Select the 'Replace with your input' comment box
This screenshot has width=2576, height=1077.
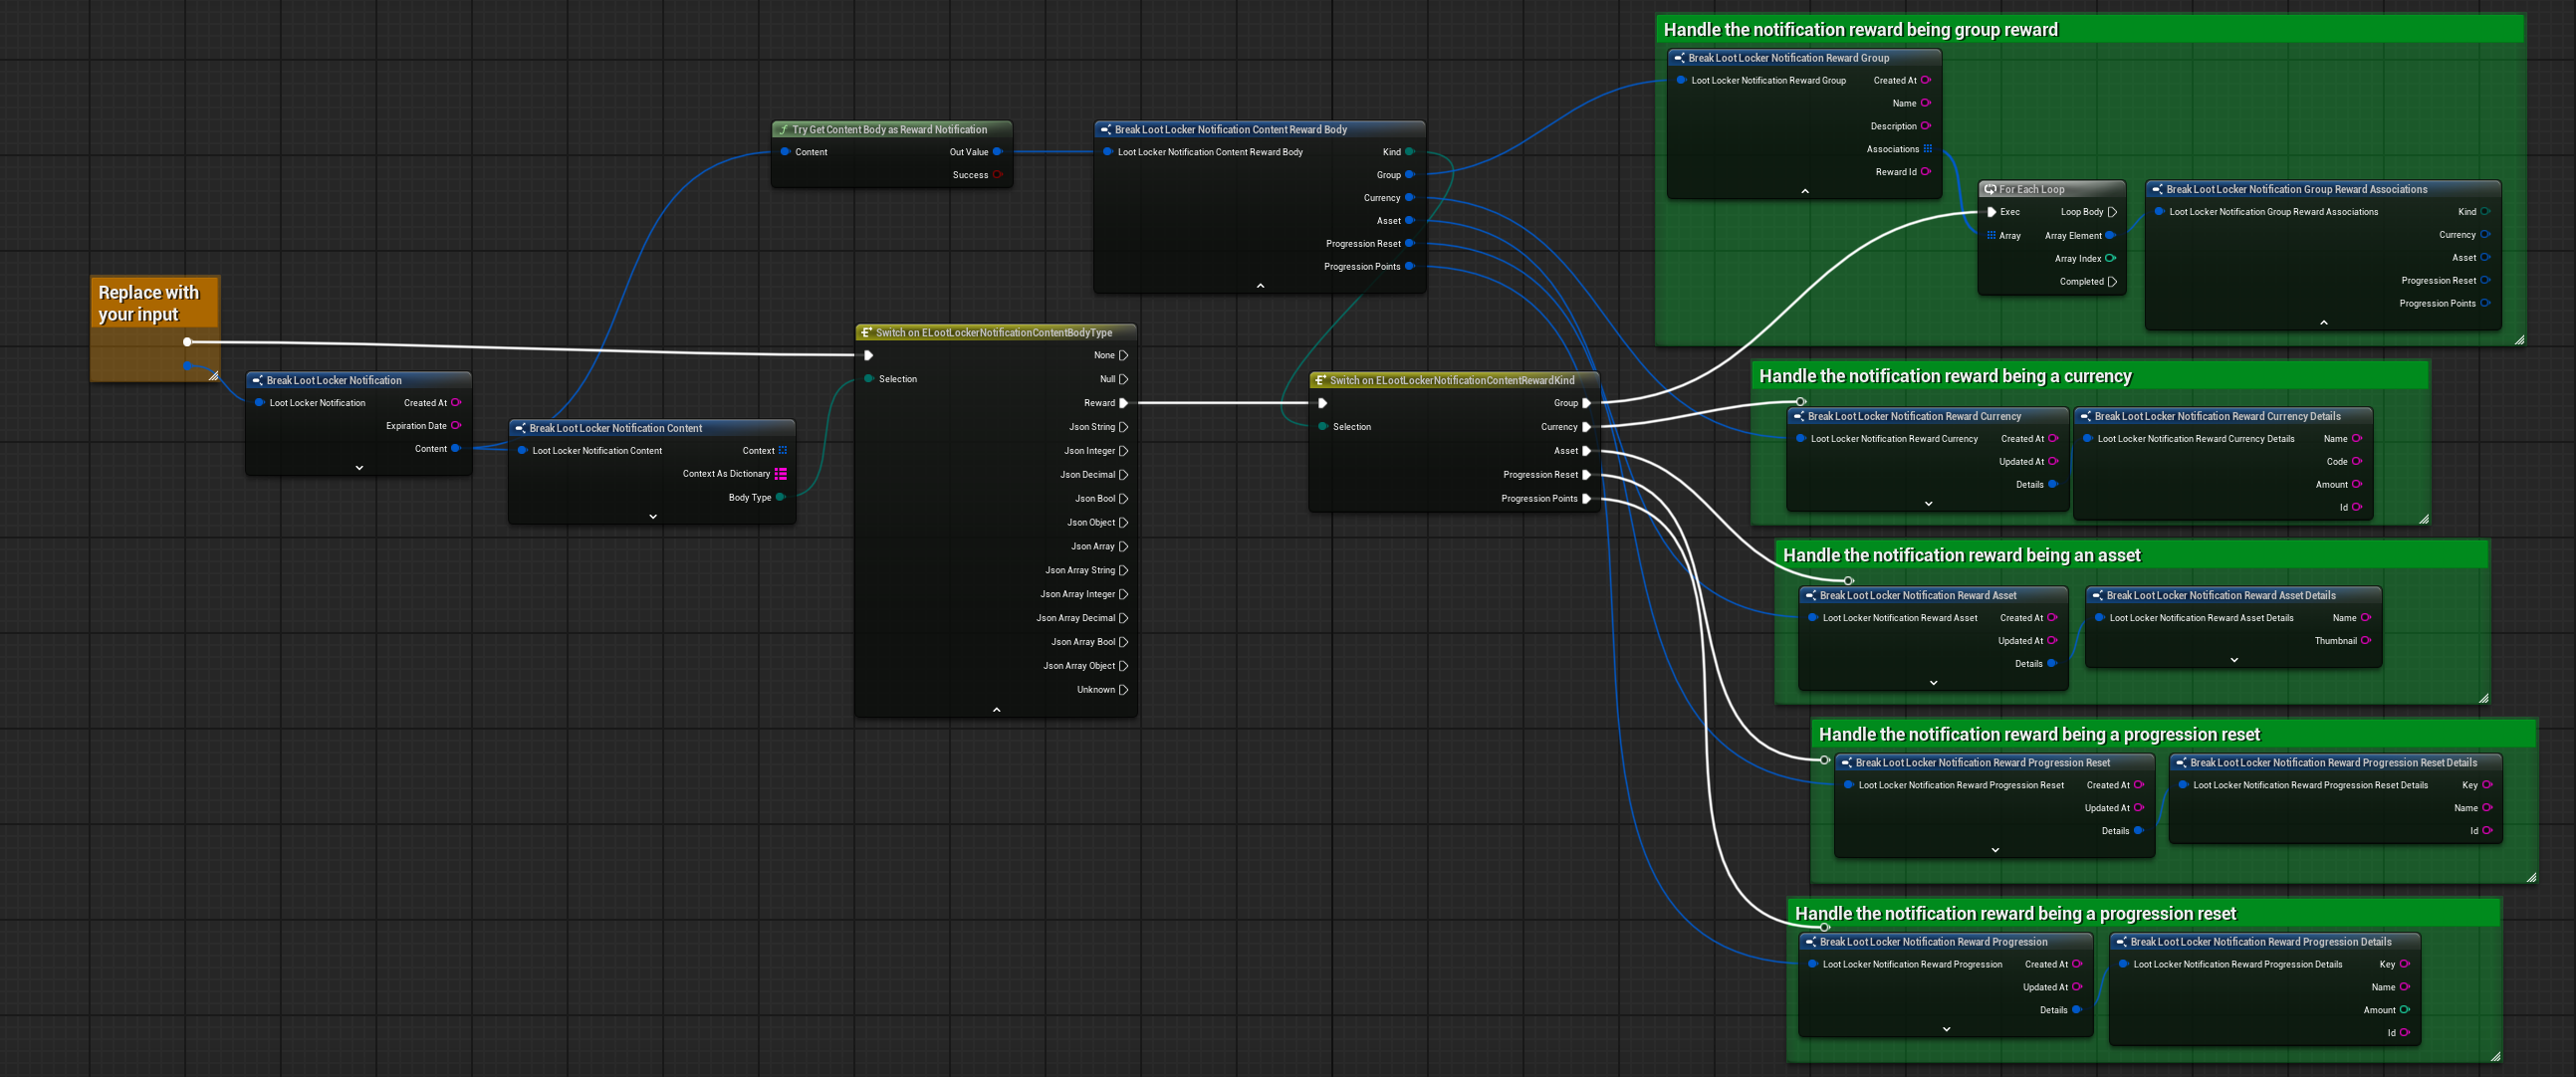[148, 303]
